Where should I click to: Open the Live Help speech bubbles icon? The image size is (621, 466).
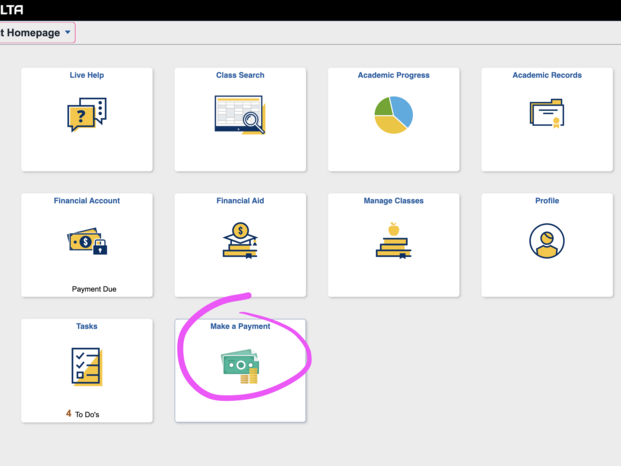(87, 114)
